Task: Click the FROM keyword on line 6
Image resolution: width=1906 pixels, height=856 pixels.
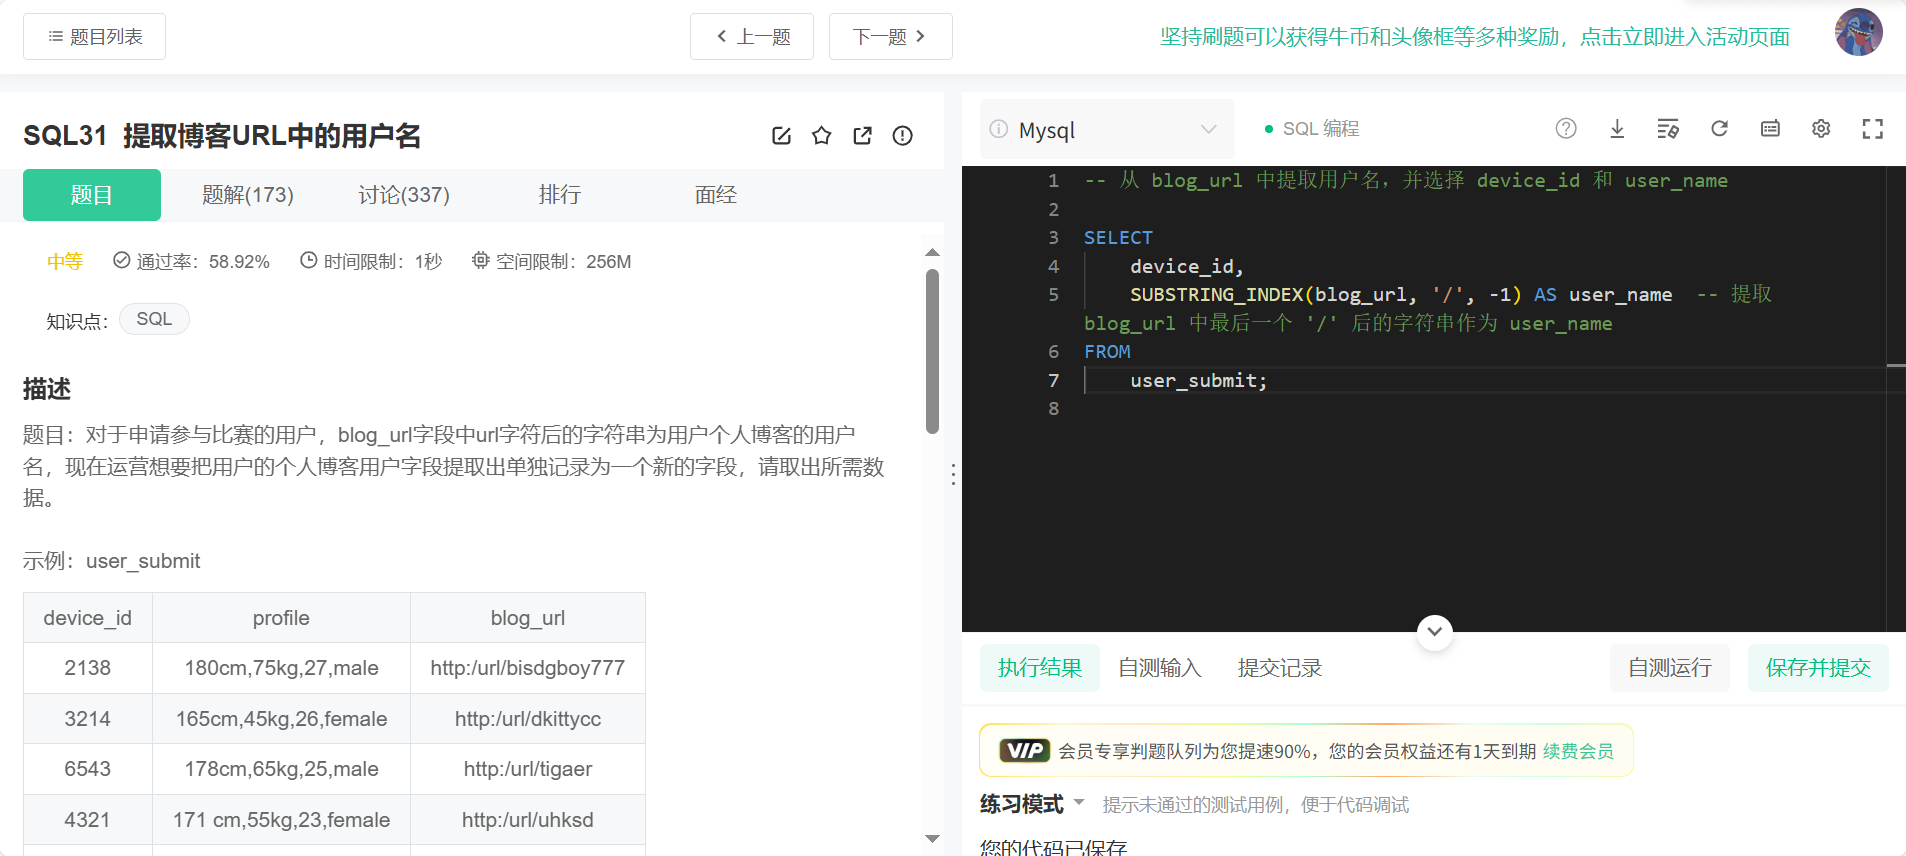Action: tap(1107, 352)
